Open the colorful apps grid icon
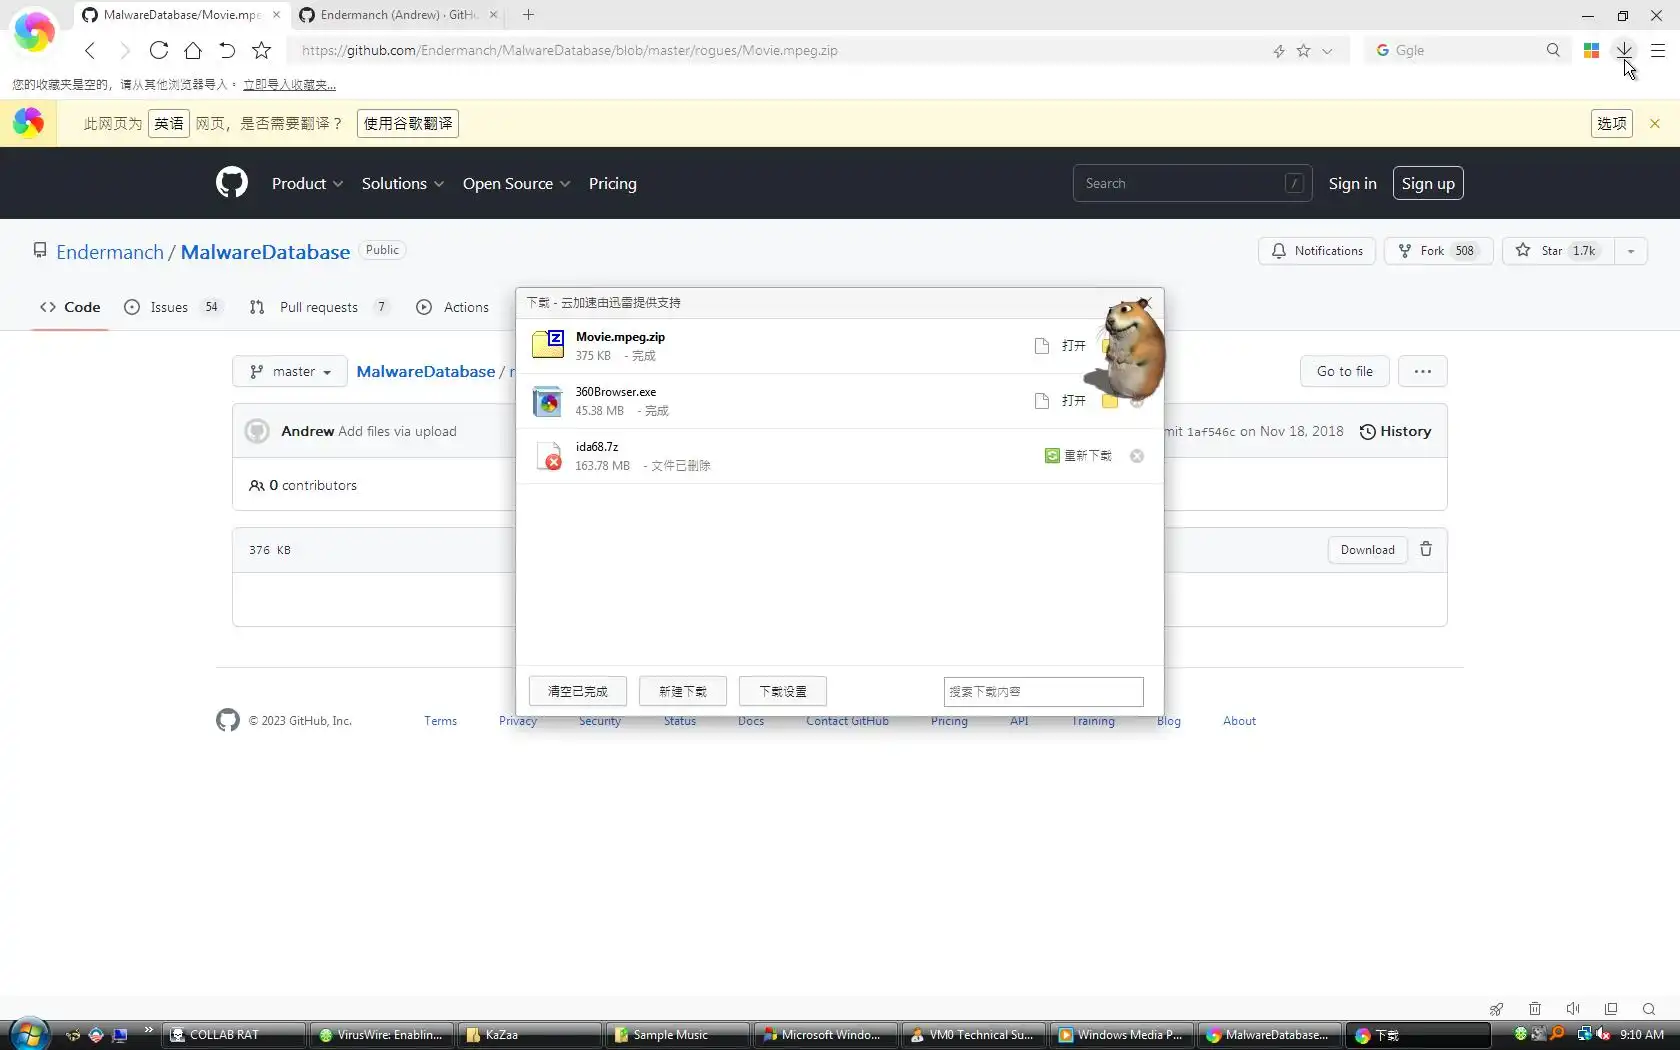1680x1050 pixels. coord(1591,50)
